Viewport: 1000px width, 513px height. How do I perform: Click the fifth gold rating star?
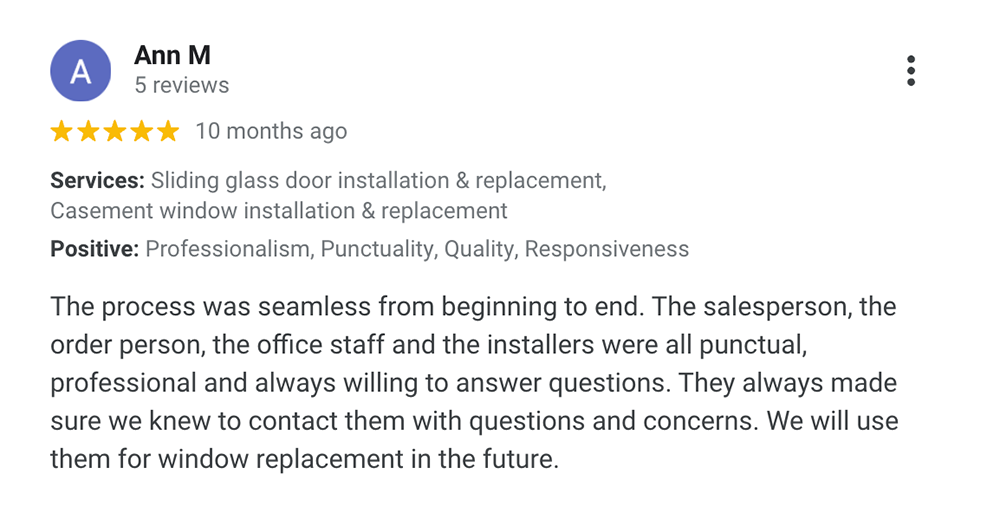(168, 131)
